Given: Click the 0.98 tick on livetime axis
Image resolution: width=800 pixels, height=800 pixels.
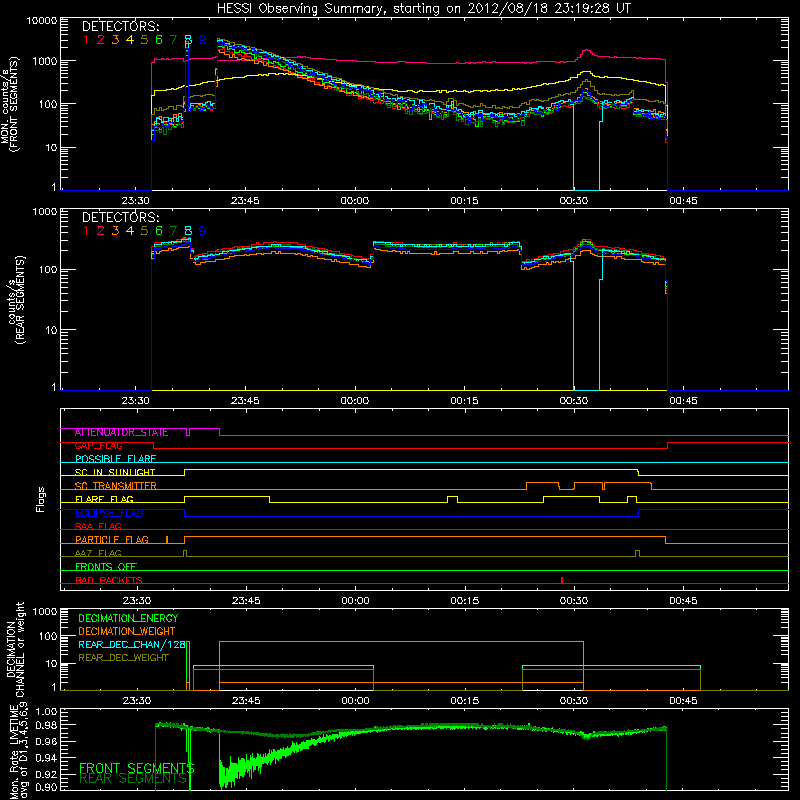Looking at the screenshot, I should point(45,725).
